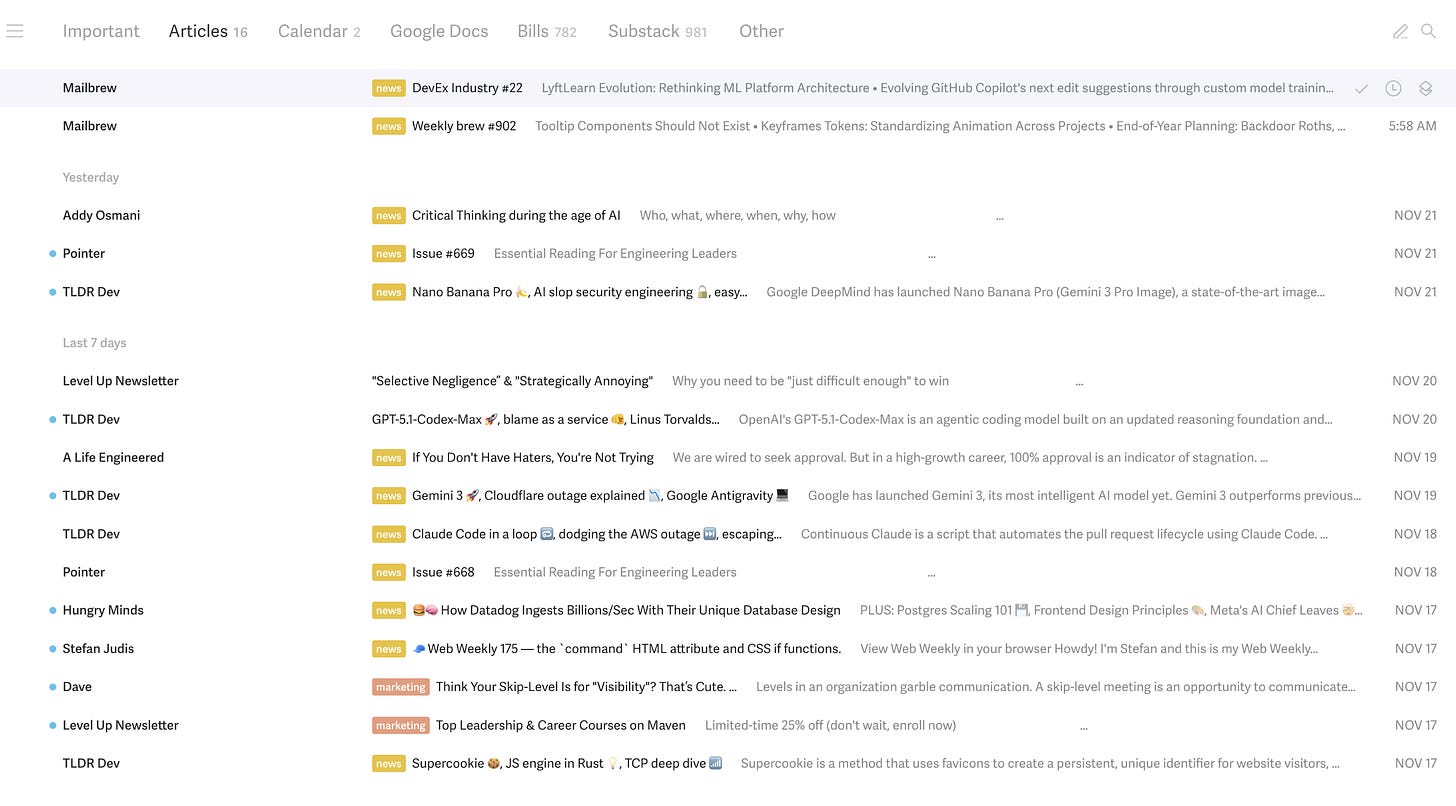1456x806 pixels.
Task: Snooze DevEx Industry #22 using the clock icon
Action: [1393, 88]
